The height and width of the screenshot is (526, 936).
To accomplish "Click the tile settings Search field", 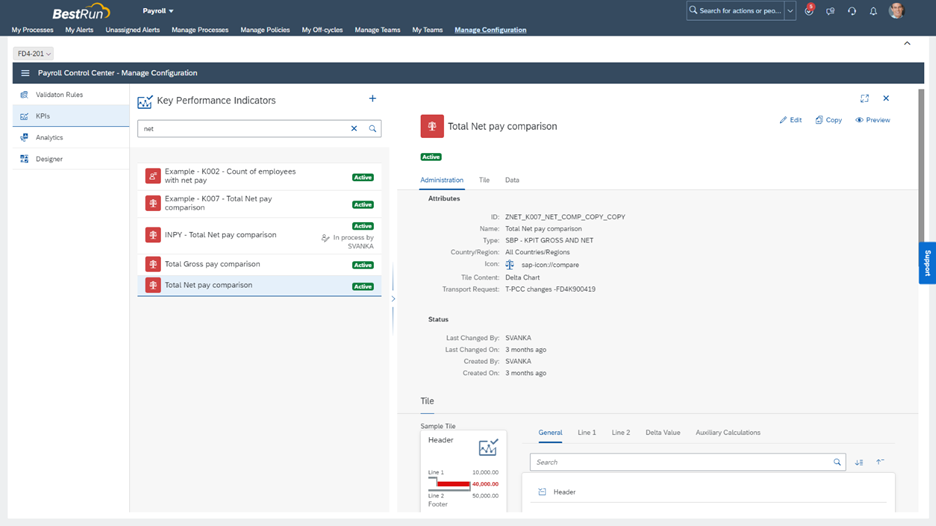I will [x=682, y=462].
